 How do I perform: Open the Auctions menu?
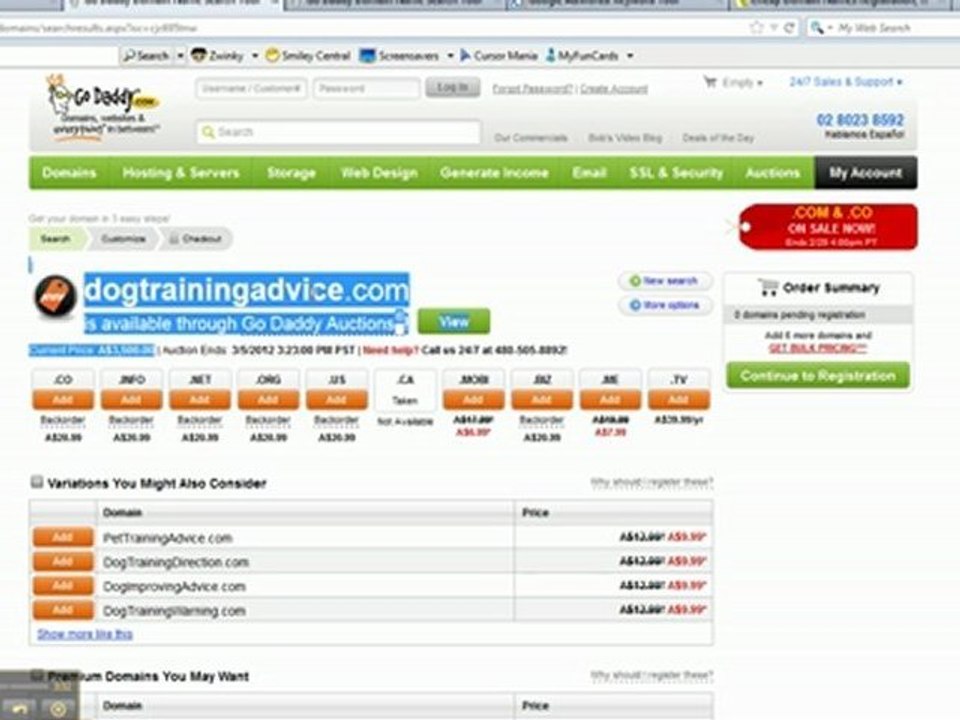[773, 173]
